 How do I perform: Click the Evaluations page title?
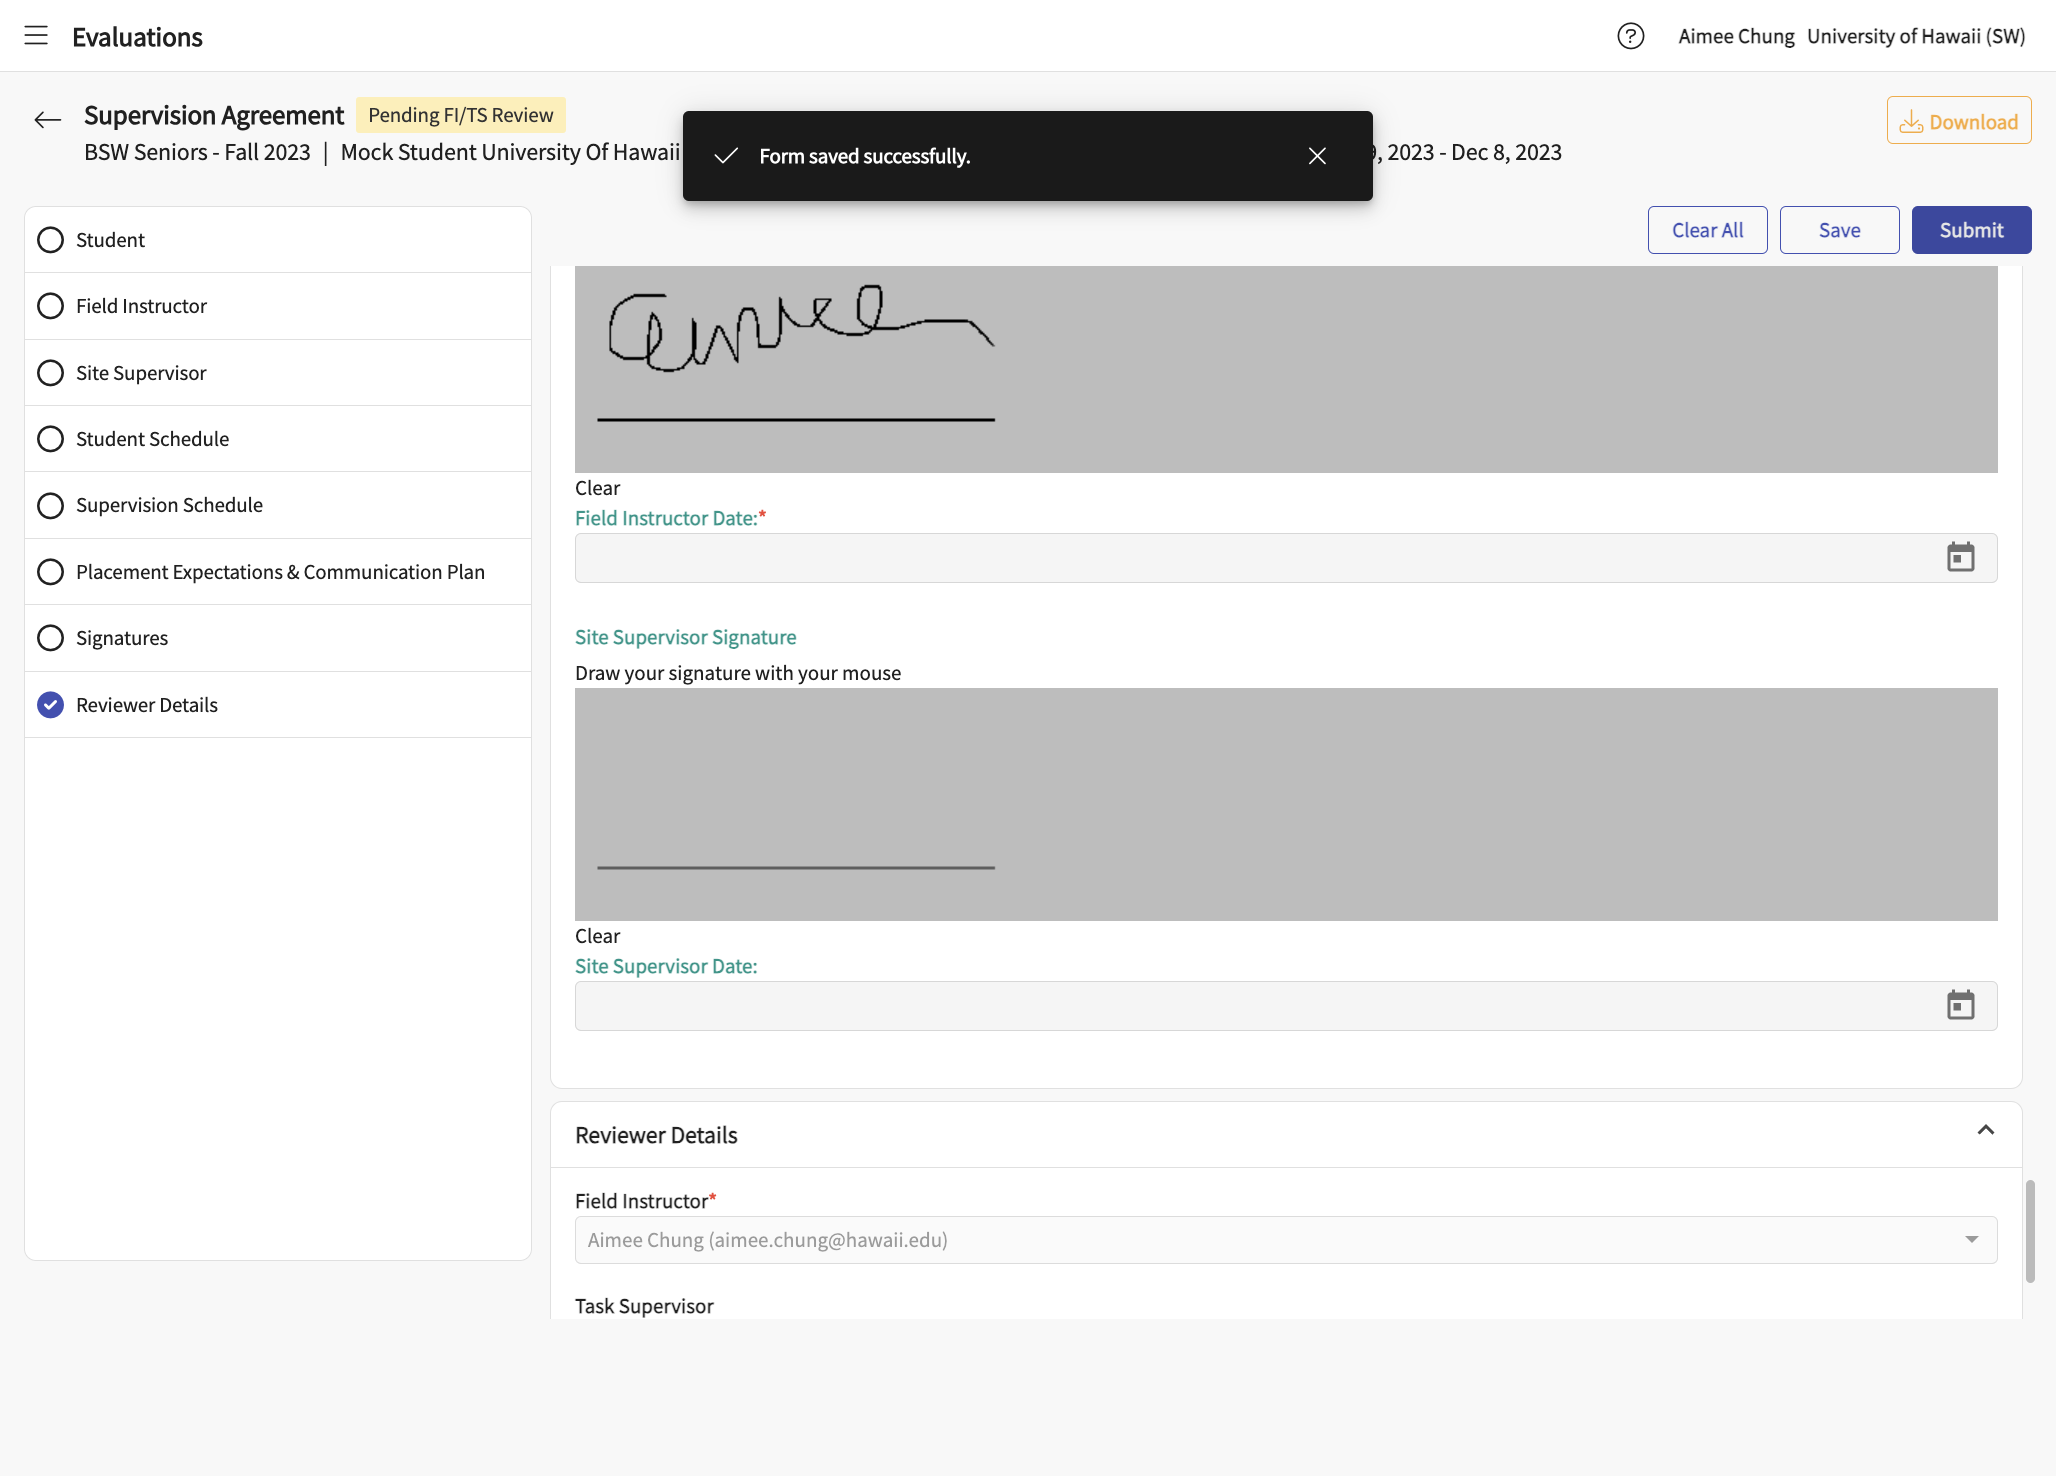[x=137, y=37]
